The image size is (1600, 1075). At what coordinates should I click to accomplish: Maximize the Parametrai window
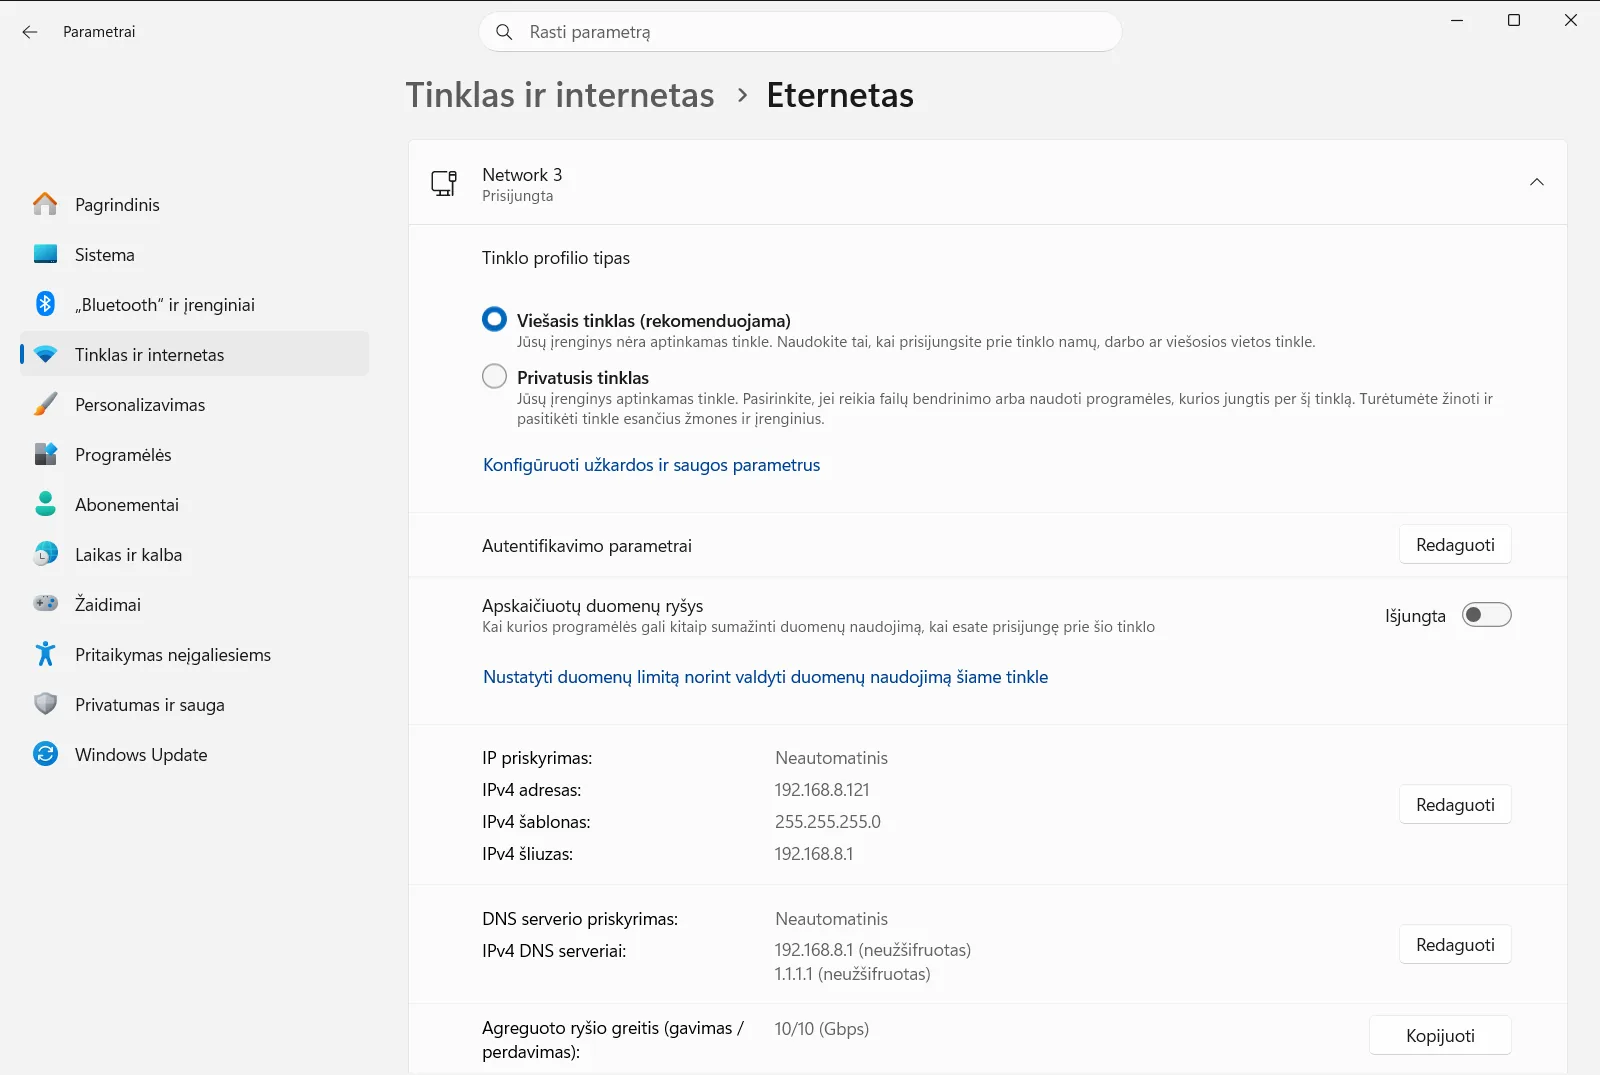tap(1514, 20)
